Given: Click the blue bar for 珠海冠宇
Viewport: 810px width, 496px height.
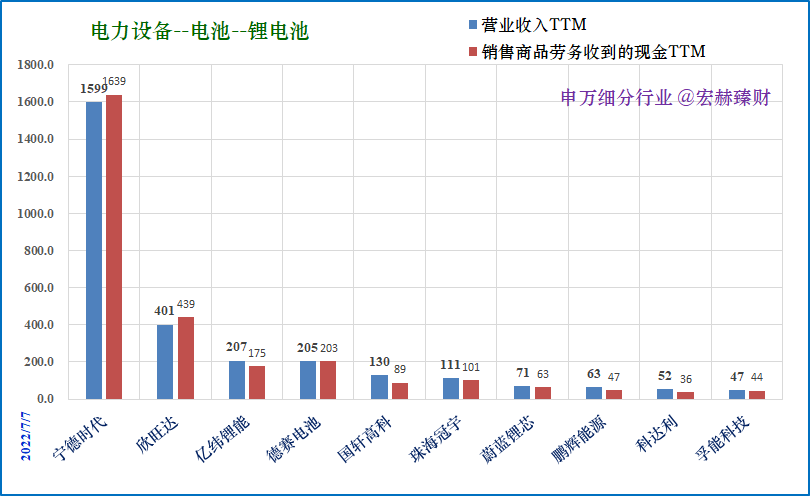Looking at the screenshot, I should [x=451, y=389].
